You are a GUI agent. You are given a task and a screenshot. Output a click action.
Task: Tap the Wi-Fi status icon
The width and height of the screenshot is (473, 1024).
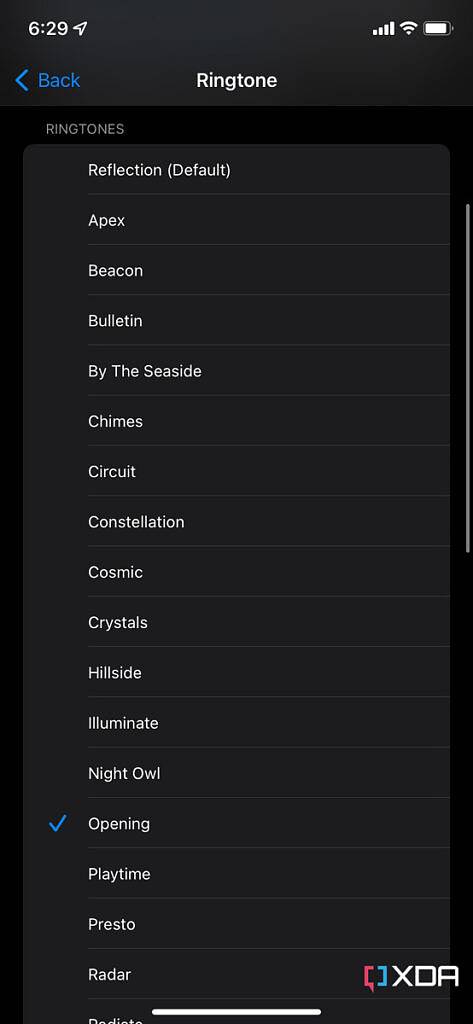pos(409,28)
